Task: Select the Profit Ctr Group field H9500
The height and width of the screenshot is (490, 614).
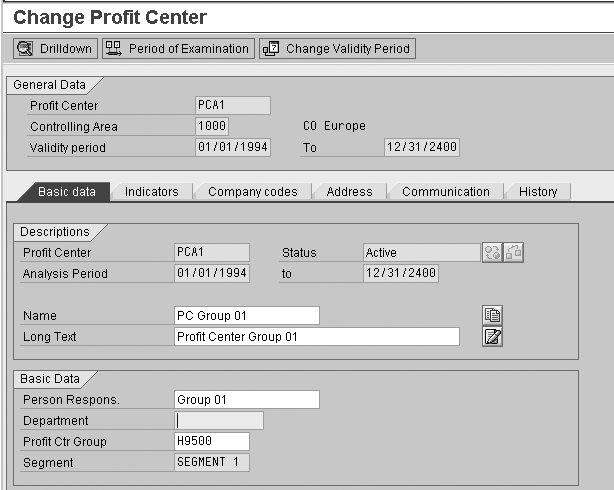Action: pyautogui.click(x=211, y=442)
